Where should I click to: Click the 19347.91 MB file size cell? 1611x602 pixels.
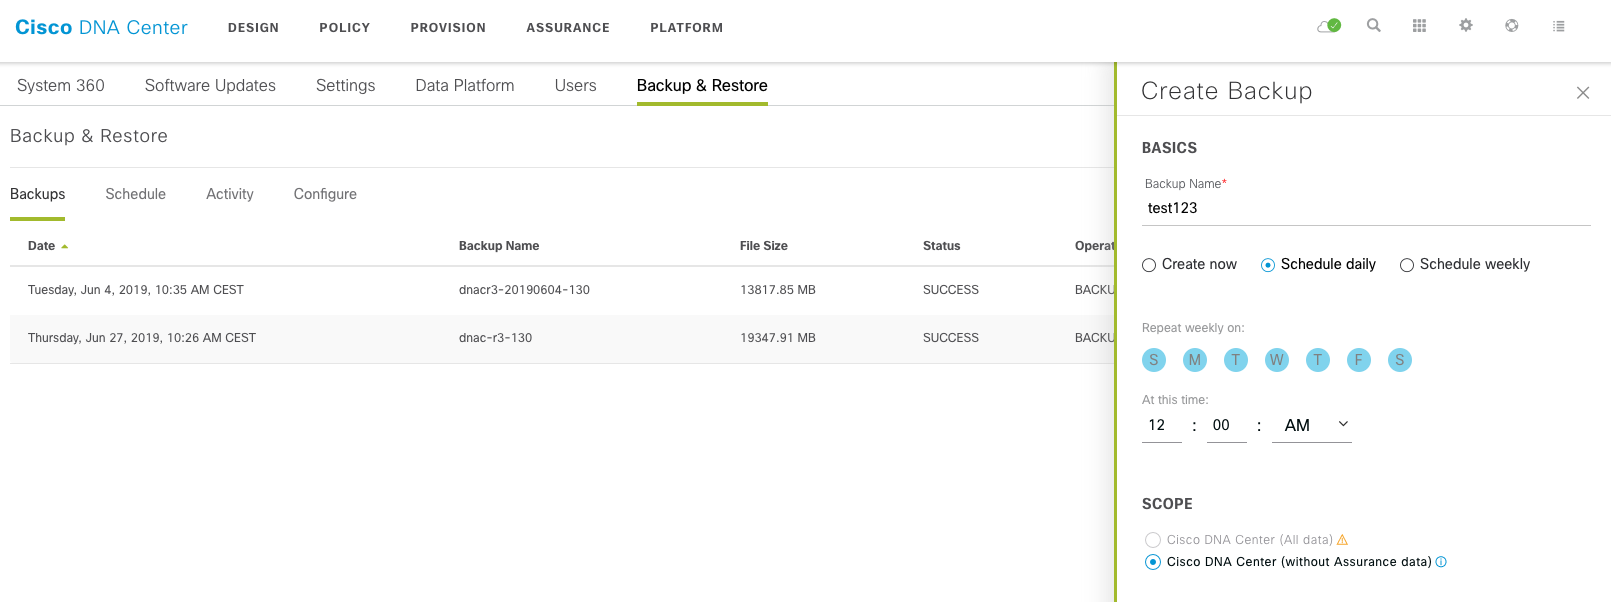pyautogui.click(x=778, y=338)
